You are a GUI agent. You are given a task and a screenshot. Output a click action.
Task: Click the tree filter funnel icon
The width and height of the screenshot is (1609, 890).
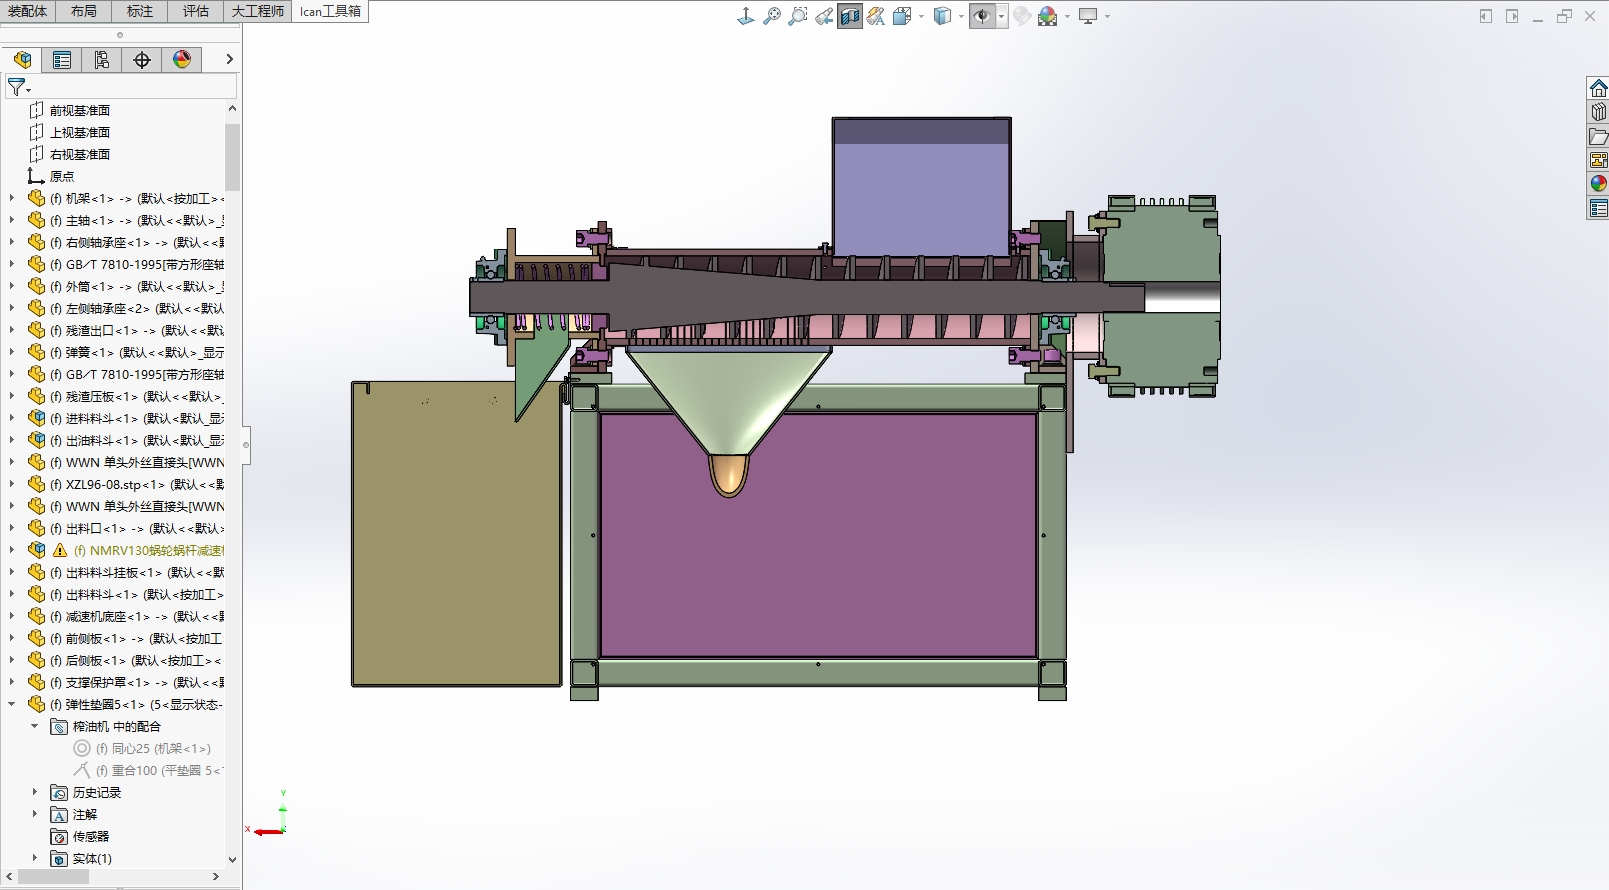18,87
